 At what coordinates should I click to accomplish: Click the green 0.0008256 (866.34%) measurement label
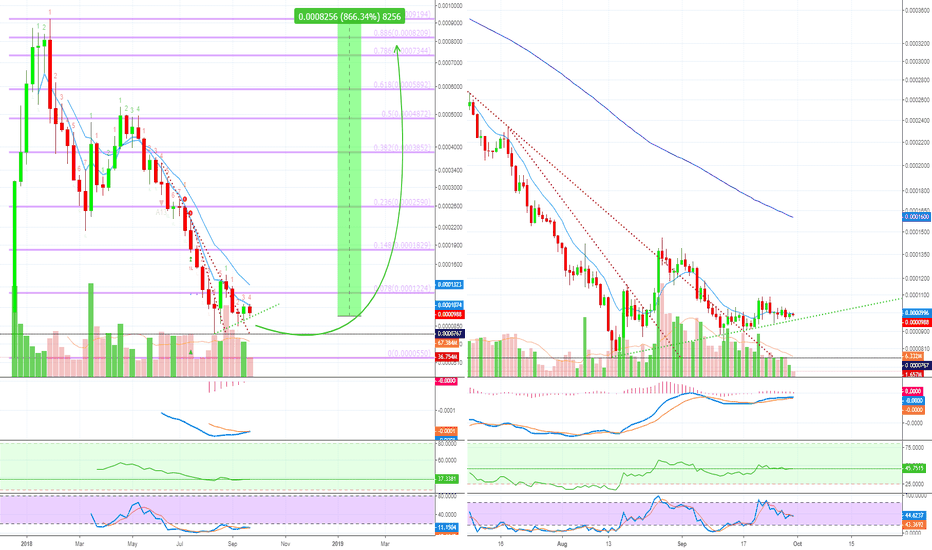[350, 17]
